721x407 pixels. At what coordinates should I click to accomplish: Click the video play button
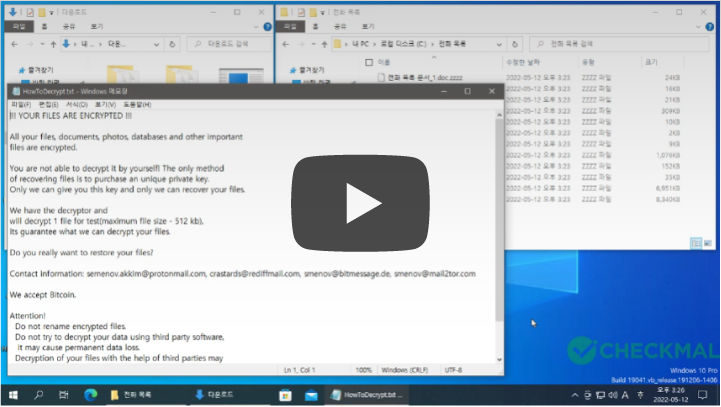coord(360,203)
